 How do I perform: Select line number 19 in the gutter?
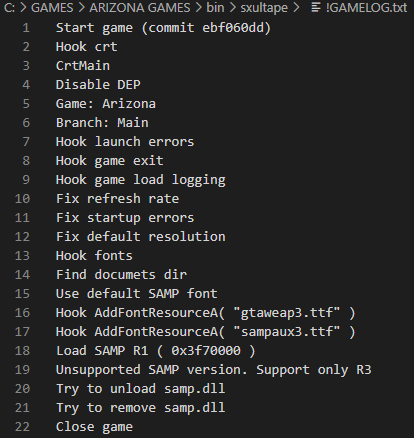[x=22, y=370]
